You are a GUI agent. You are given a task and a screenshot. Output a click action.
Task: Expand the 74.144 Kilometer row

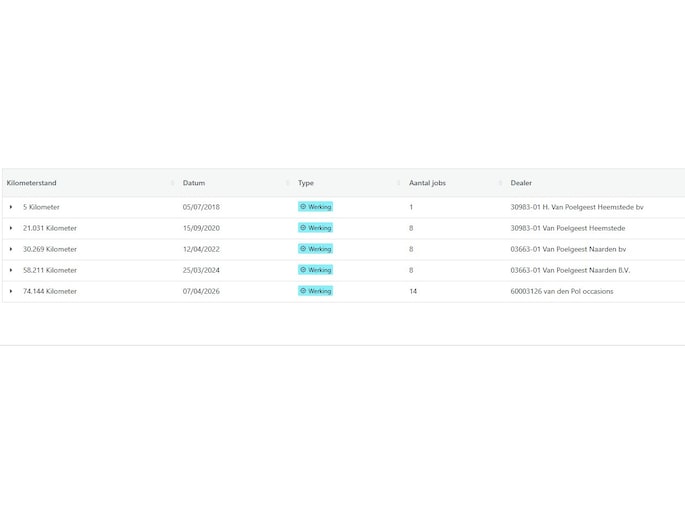click(11, 291)
